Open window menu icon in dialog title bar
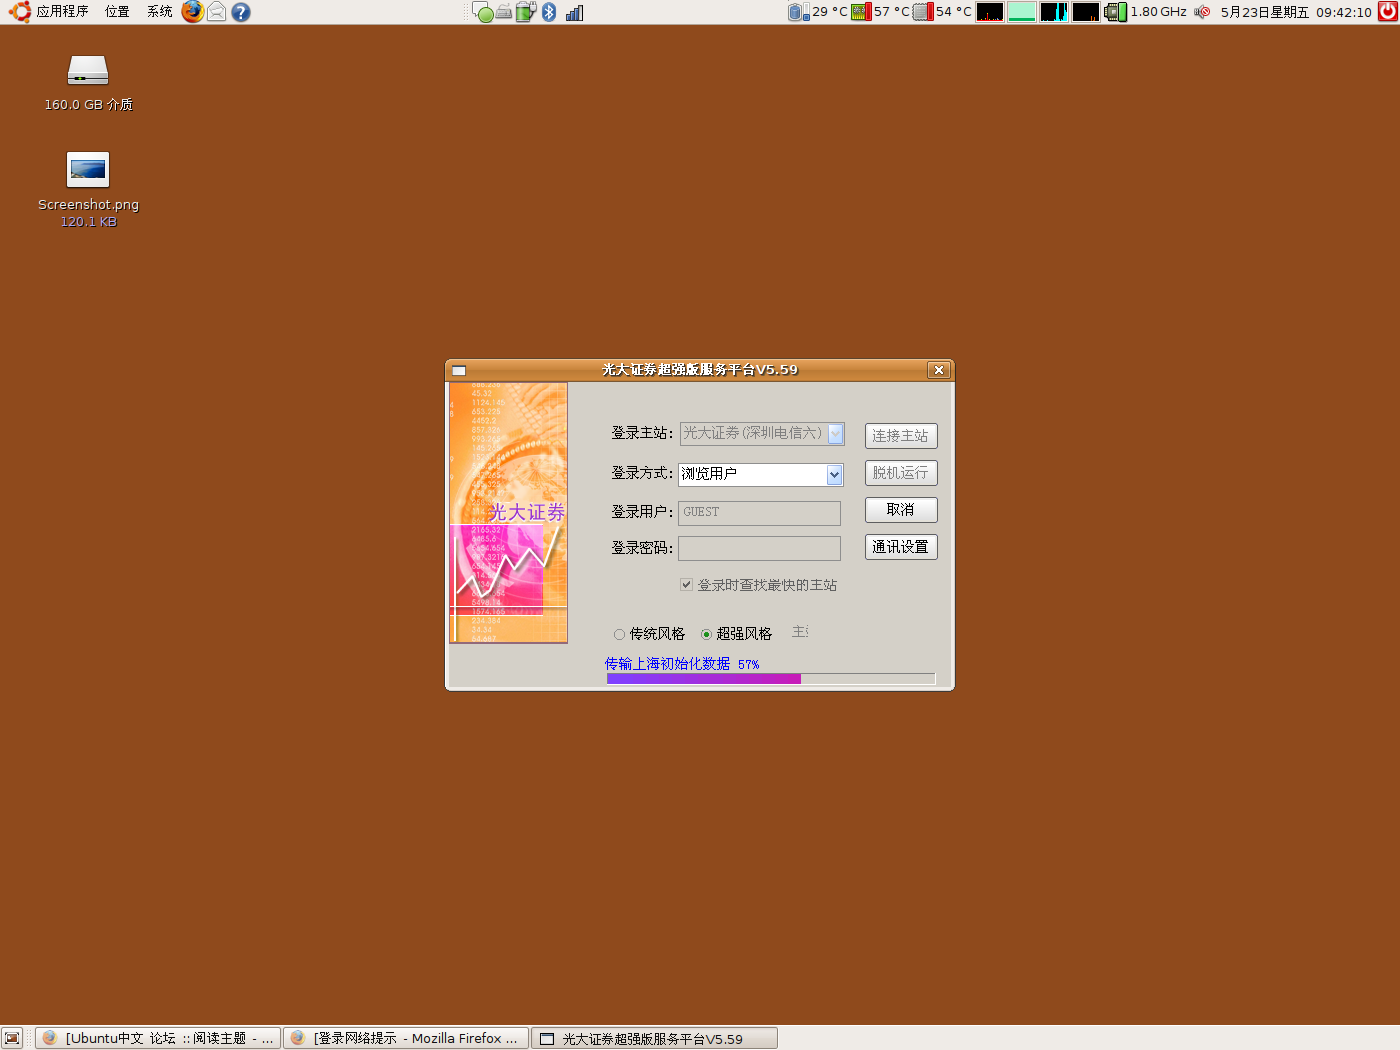 coord(459,370)
